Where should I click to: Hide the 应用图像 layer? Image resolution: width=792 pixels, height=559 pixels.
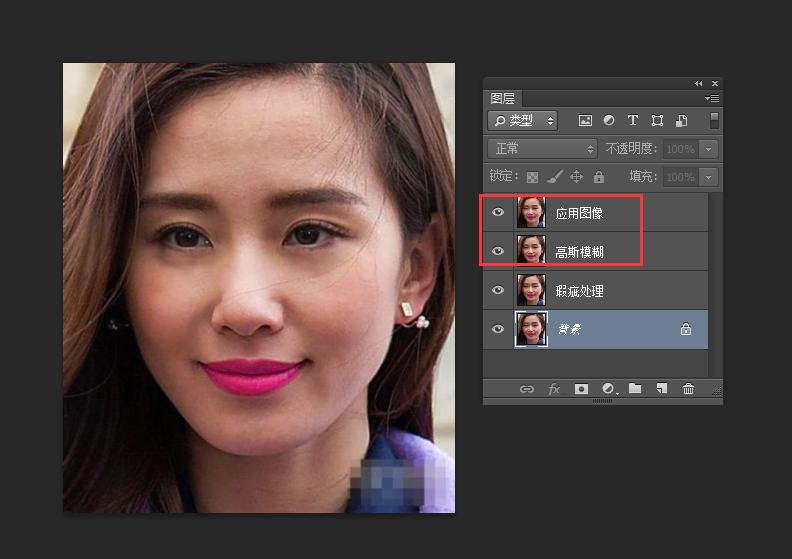[x=498, y=213]
